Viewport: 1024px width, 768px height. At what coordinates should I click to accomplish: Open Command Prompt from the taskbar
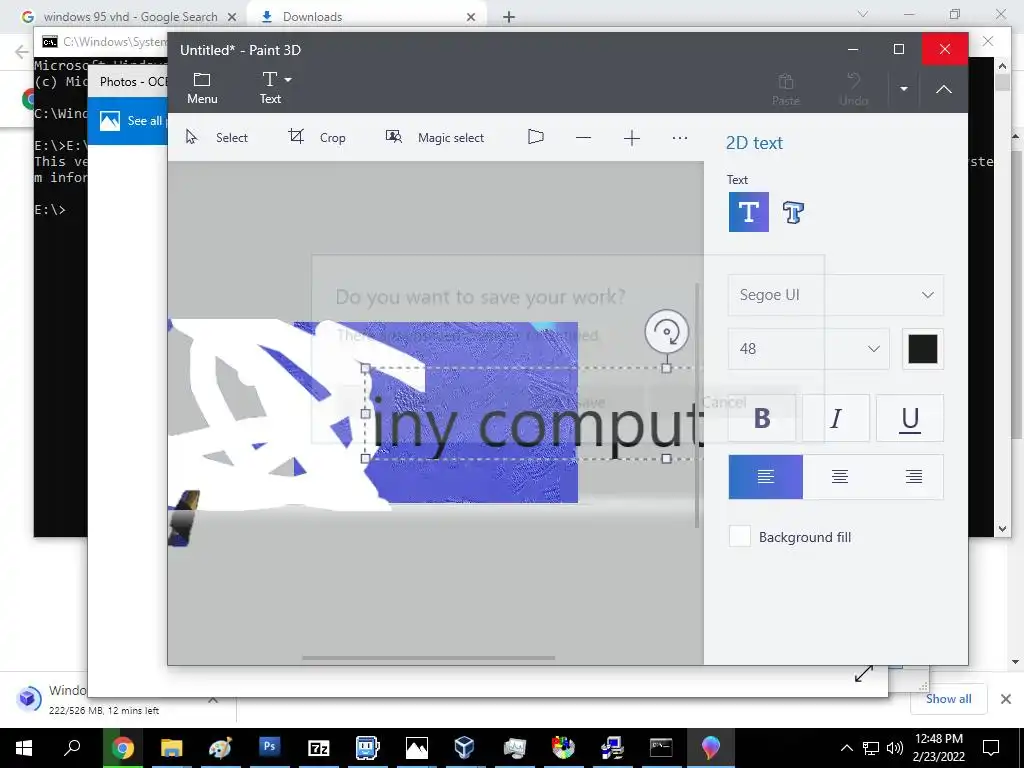pos(661,748)
